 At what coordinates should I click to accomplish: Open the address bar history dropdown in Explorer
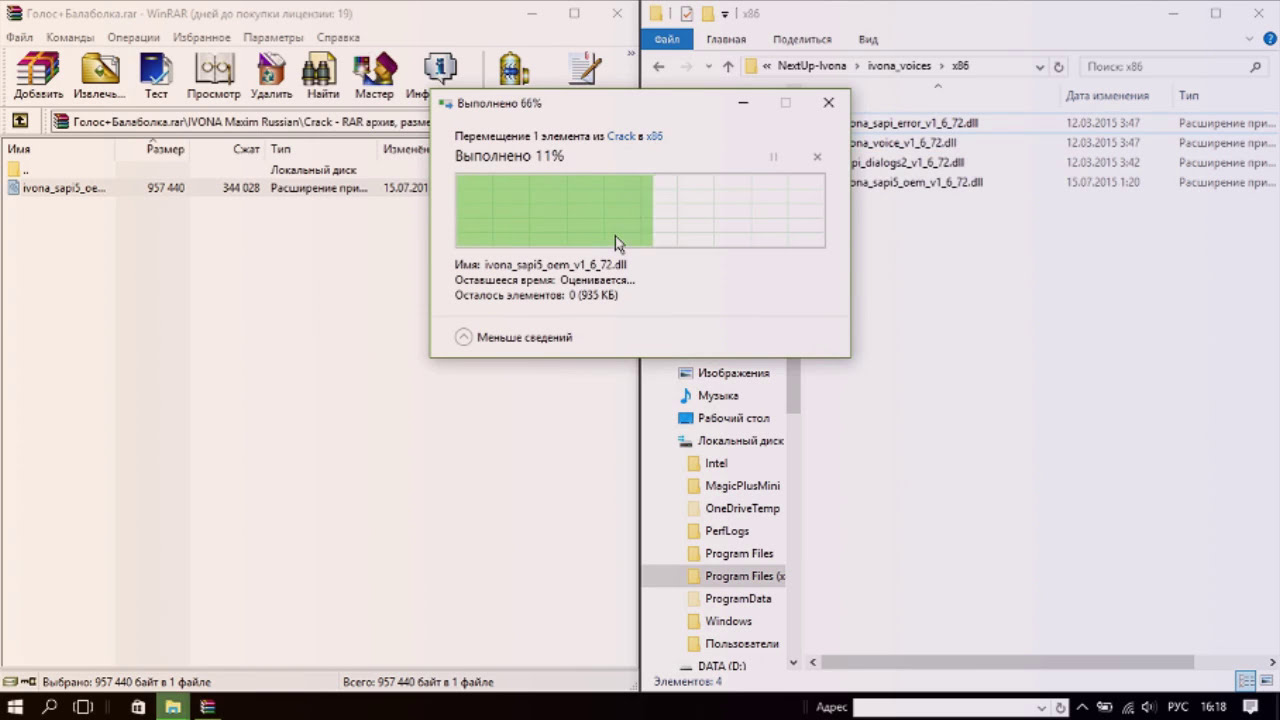point(1041,67)
